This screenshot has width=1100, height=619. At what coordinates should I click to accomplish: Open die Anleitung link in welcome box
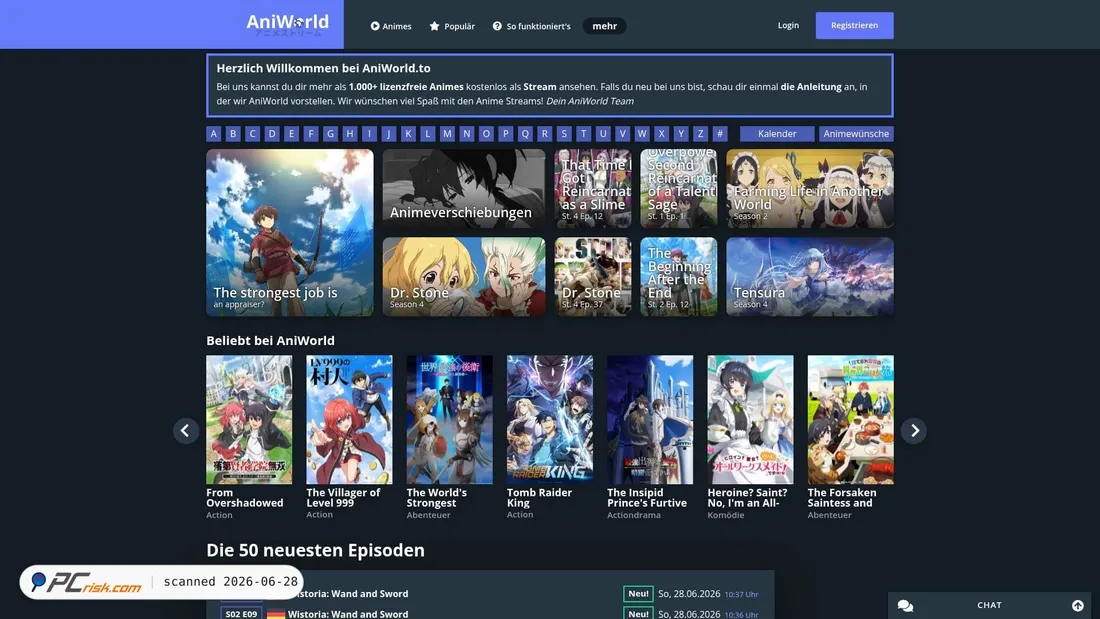(x=810, y=87)
